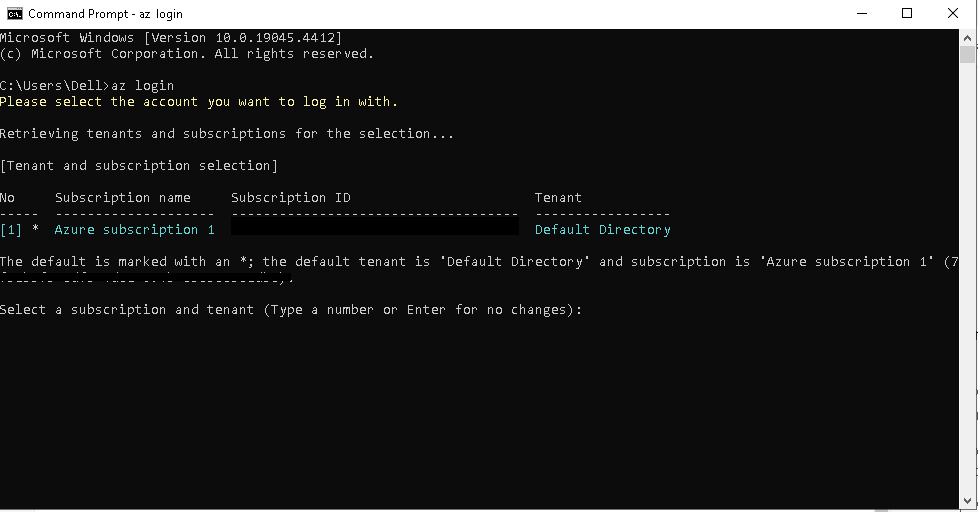Click the 'Subscription name' column header
The width and height of the screenshot is (978, 512).
pyautogui.click(x=123, y=198)
